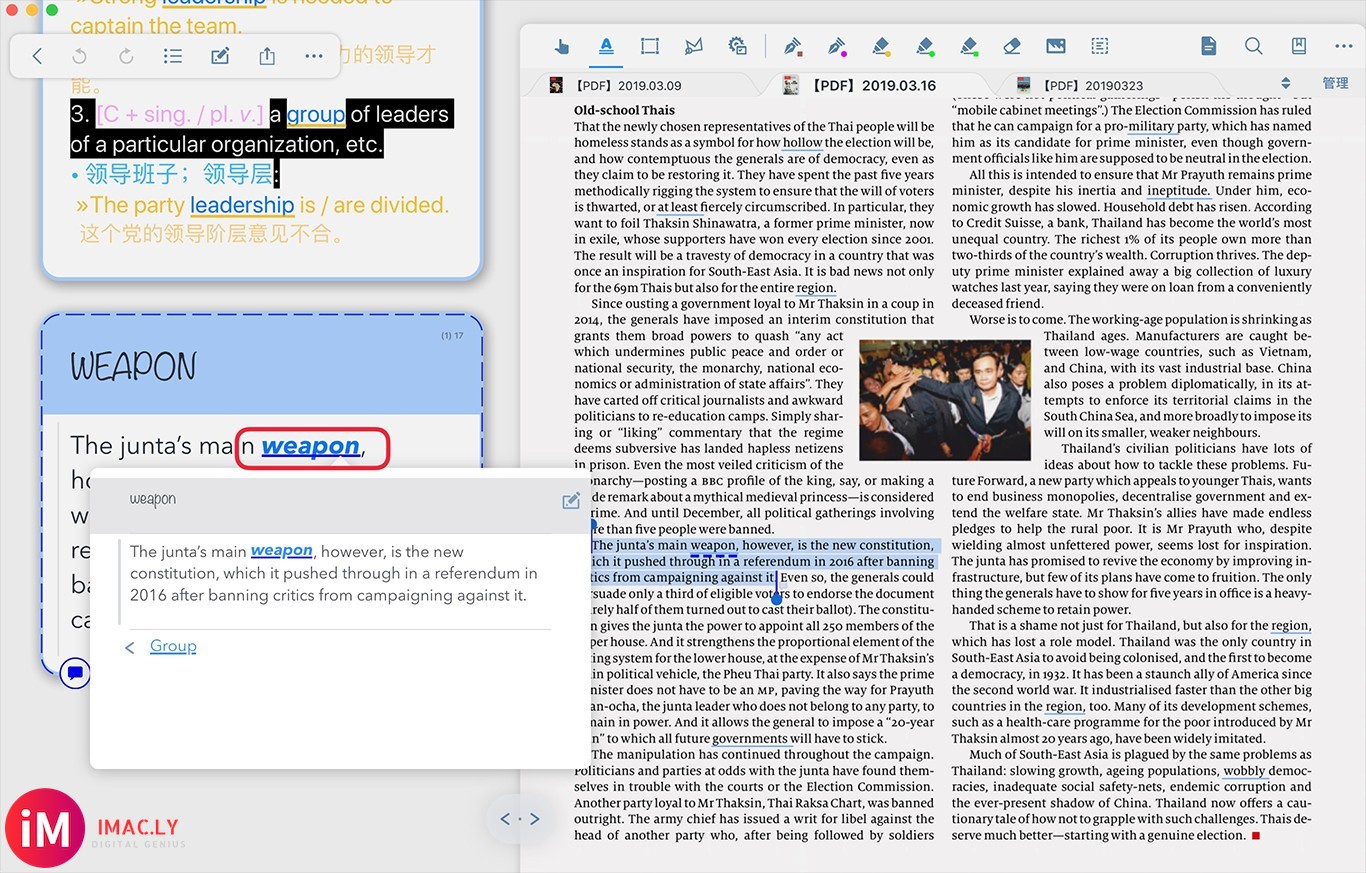Edit the weapon popup card
1366x873 pixels.
(x=571, y=500)
